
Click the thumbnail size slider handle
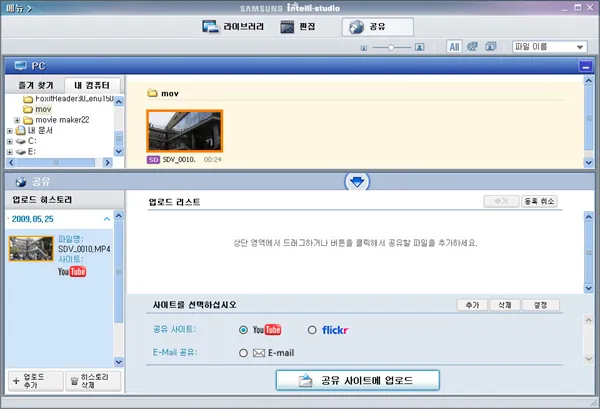point(392,47)
